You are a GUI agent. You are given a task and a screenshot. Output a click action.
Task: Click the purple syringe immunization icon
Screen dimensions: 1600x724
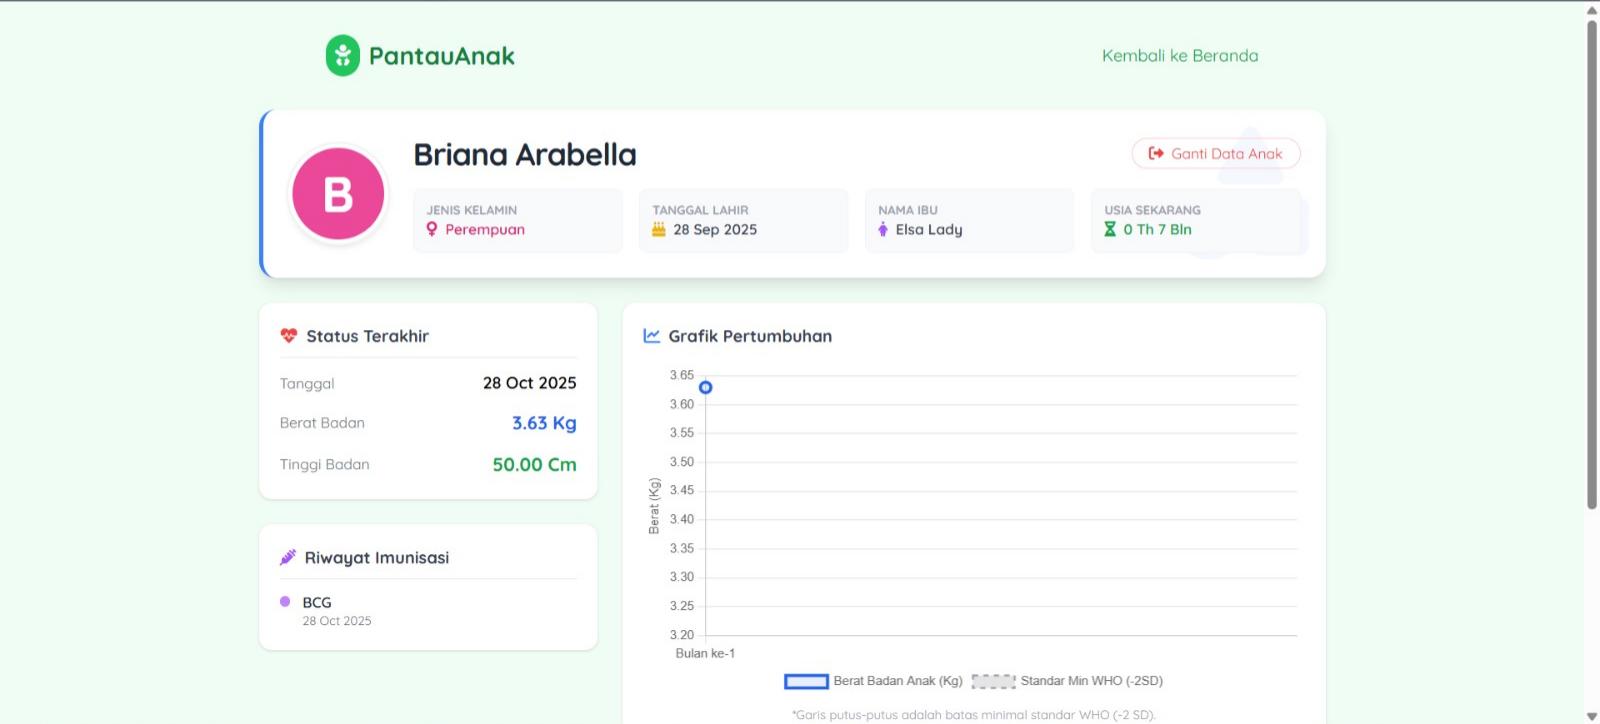pos(288,557)
